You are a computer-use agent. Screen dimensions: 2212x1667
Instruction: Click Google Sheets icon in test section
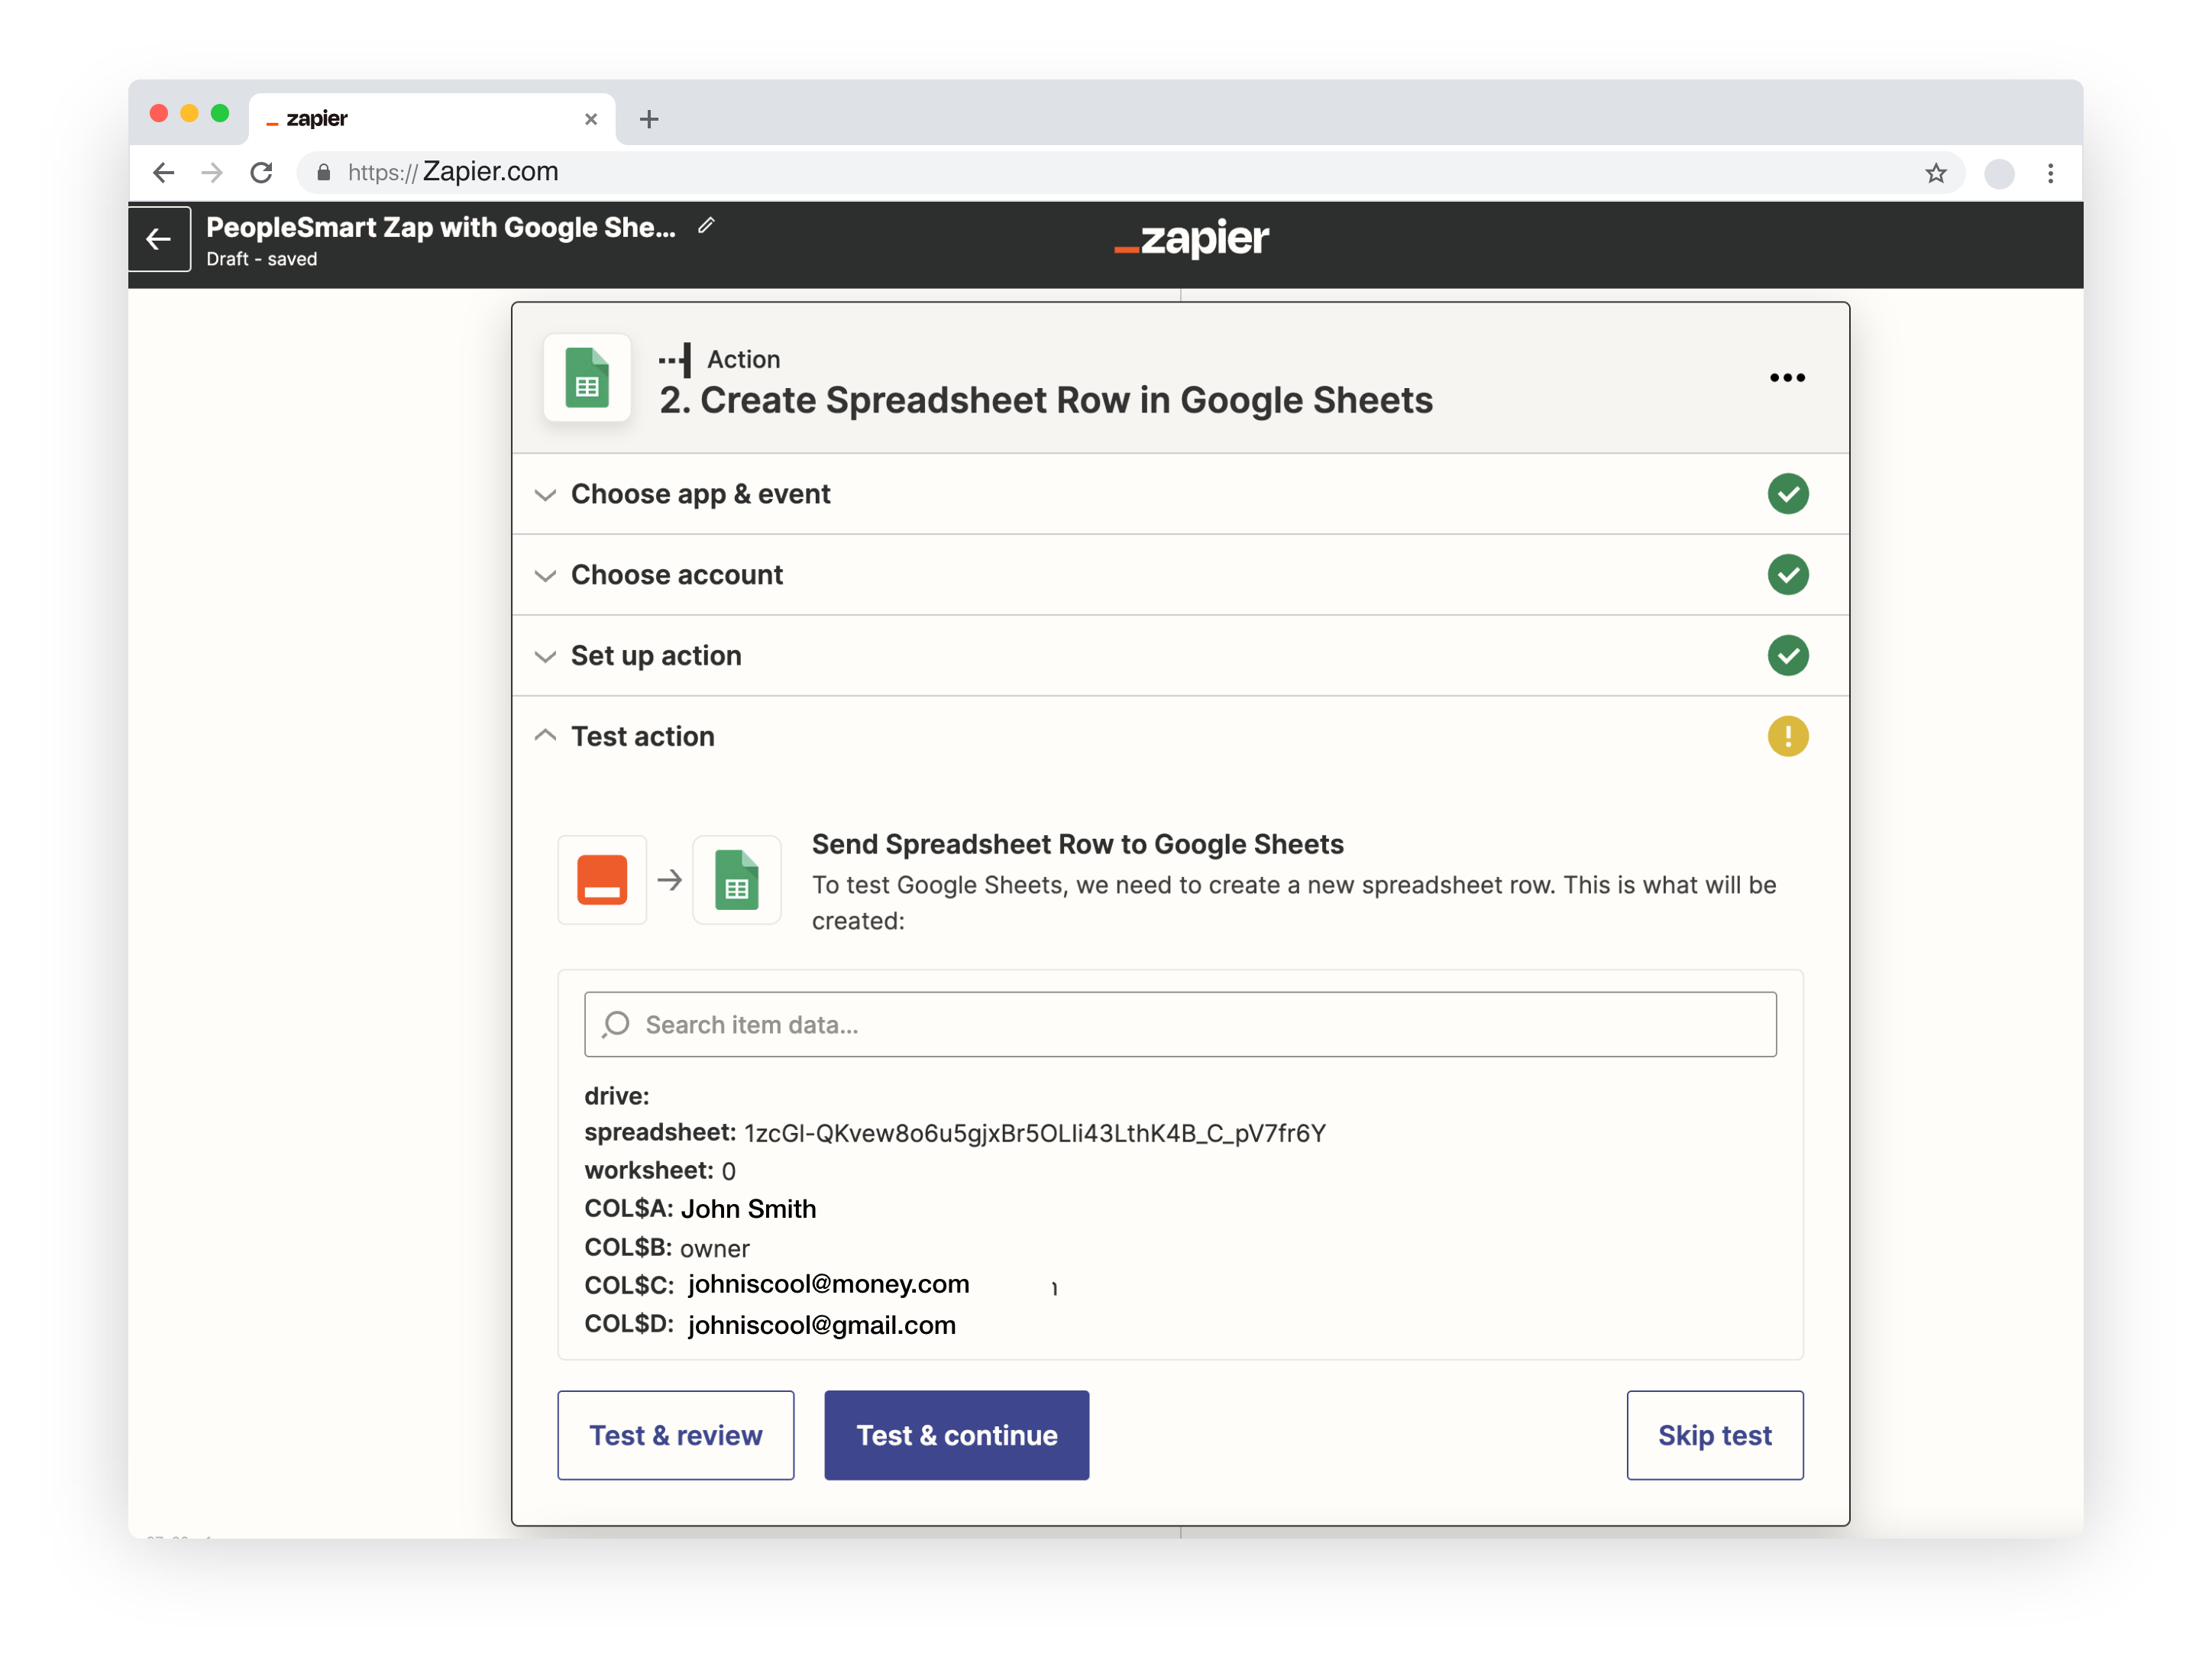737,880
